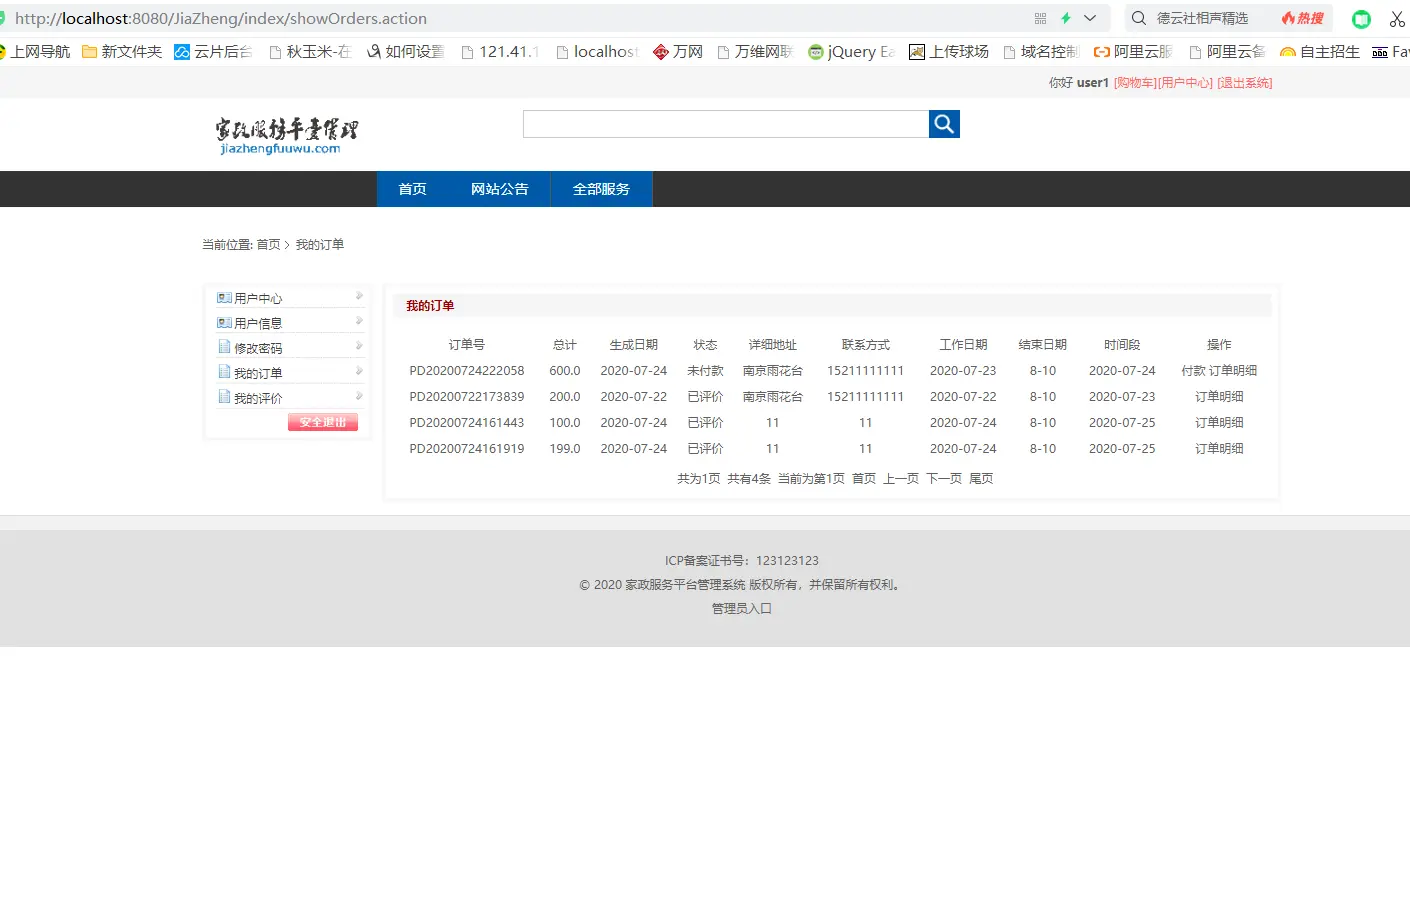Open 订单明细 for order PD20200724161443
The width and height of the screenshot is (1410, 920).
[1219, 422]
